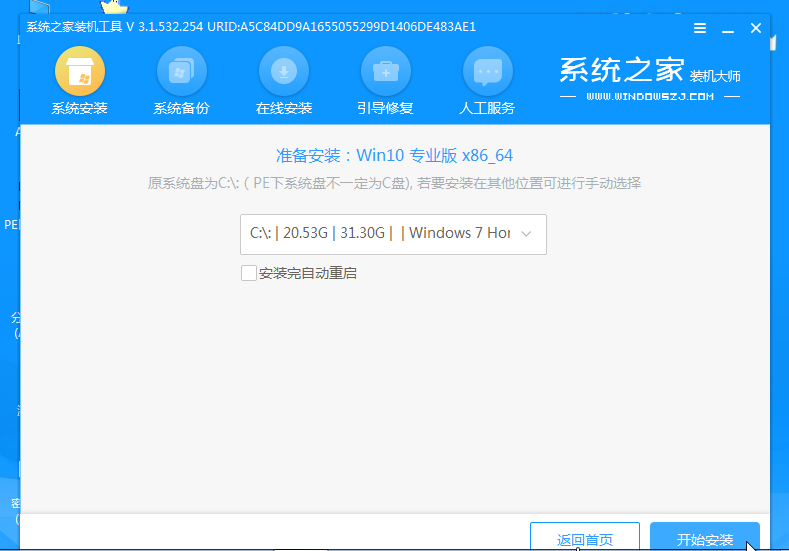Enable the 安装完自动重启 checkbox

[249, 273]
